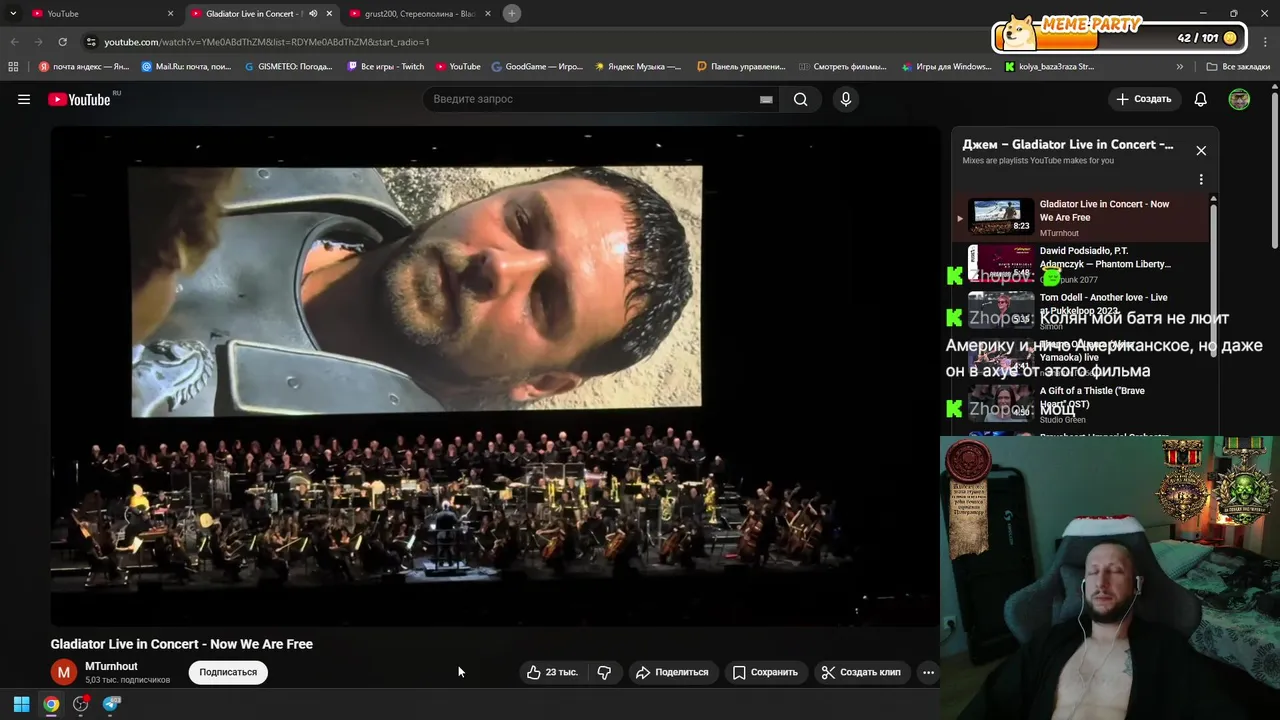The height and width of the screenshot is (720, 1280).
Task: Expand hidden bookmarks chevron
Action: [1180, 67]
